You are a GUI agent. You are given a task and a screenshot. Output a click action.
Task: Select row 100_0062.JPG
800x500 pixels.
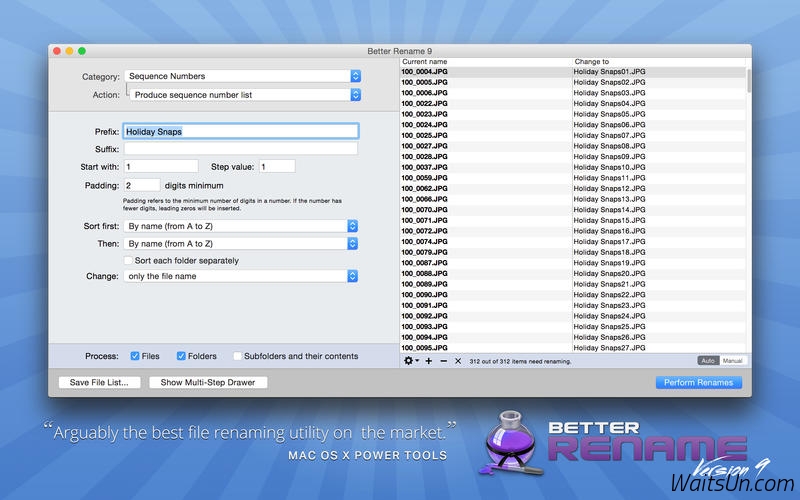pos(572,189)
